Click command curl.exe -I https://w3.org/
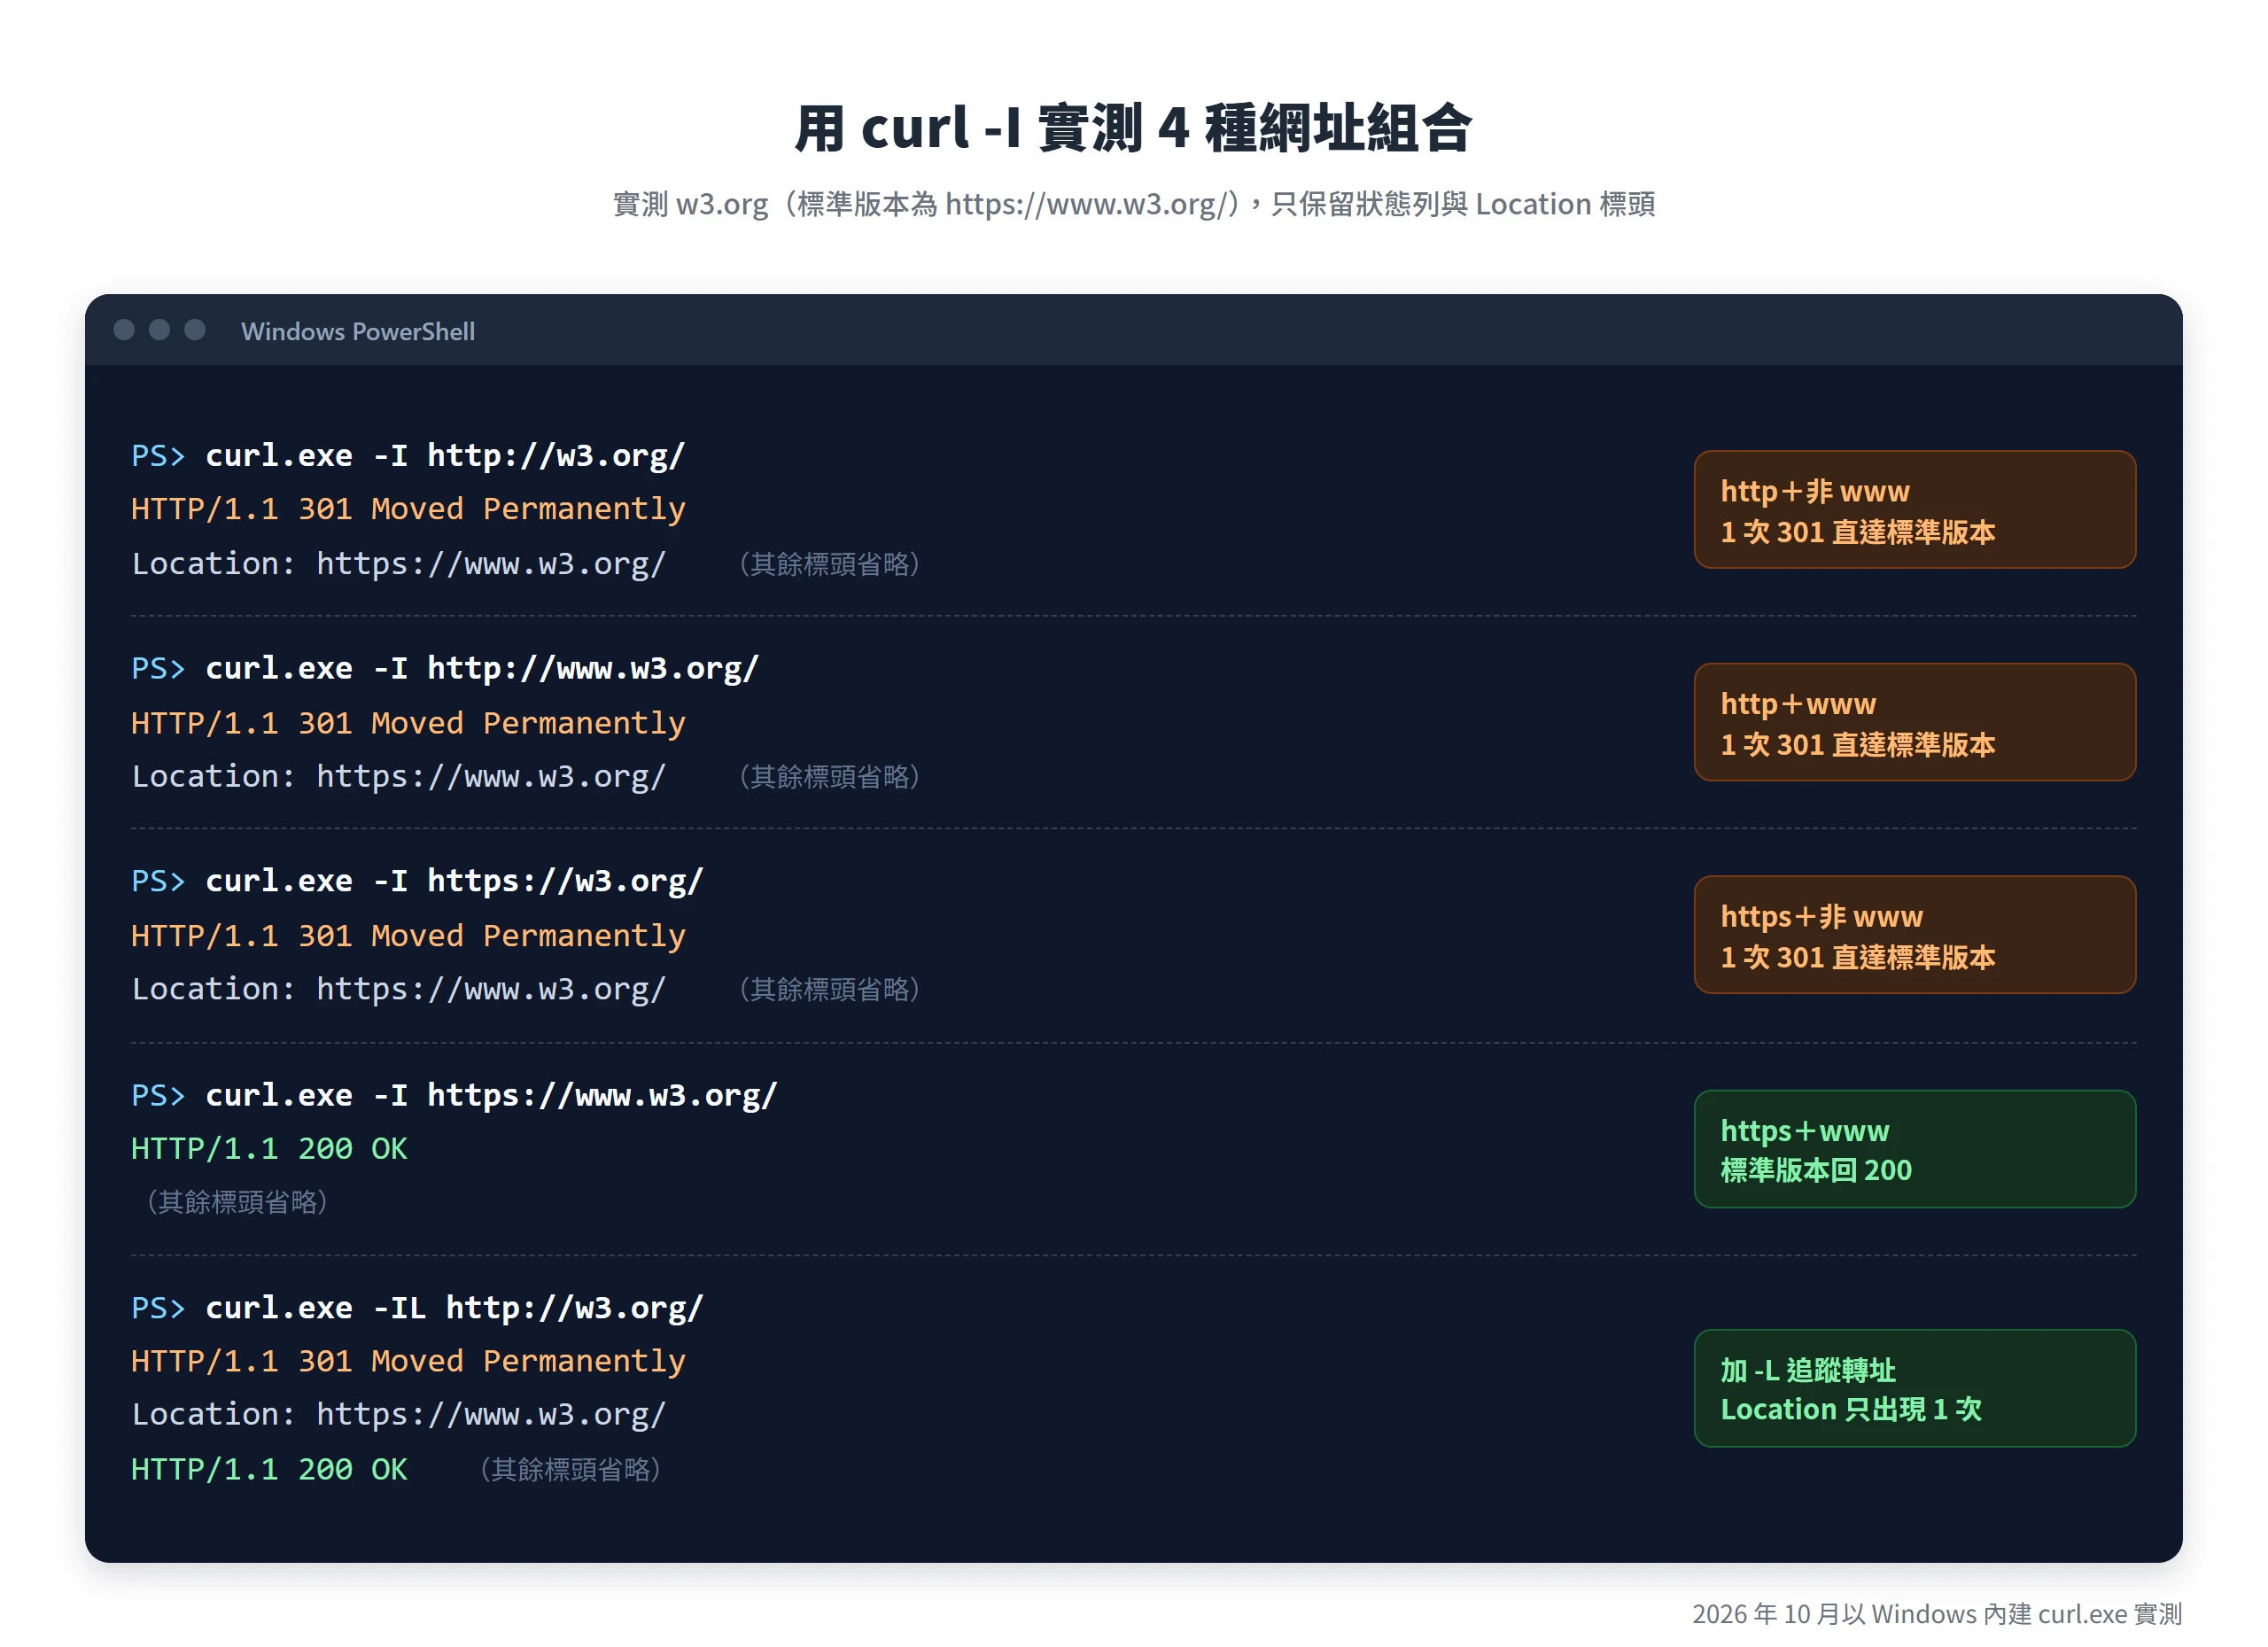The image size is (2268, 1647). [x=454, y=881]
